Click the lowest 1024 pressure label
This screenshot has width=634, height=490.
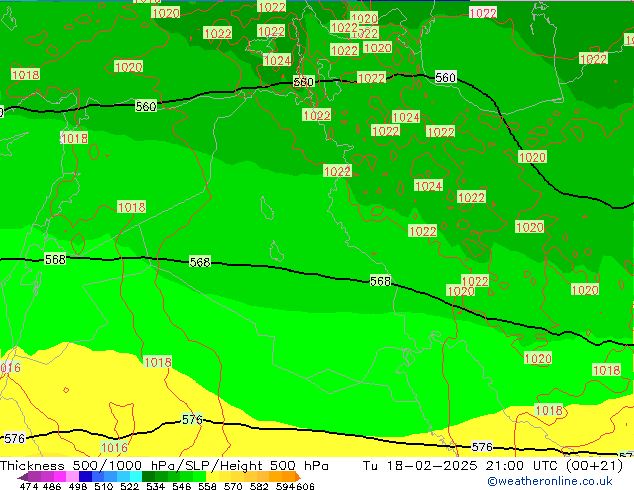(x=429, y=186)
